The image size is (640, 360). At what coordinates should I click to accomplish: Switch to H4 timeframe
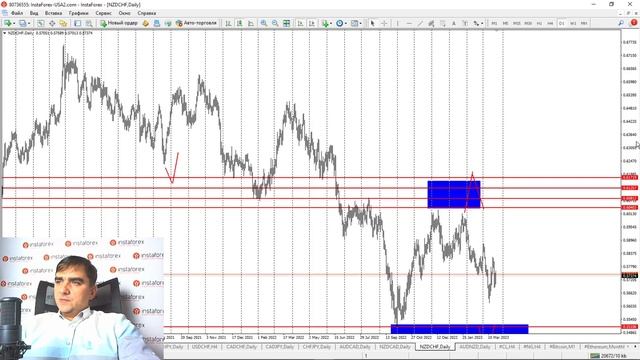pyautogui.click(x=550, y=23)
